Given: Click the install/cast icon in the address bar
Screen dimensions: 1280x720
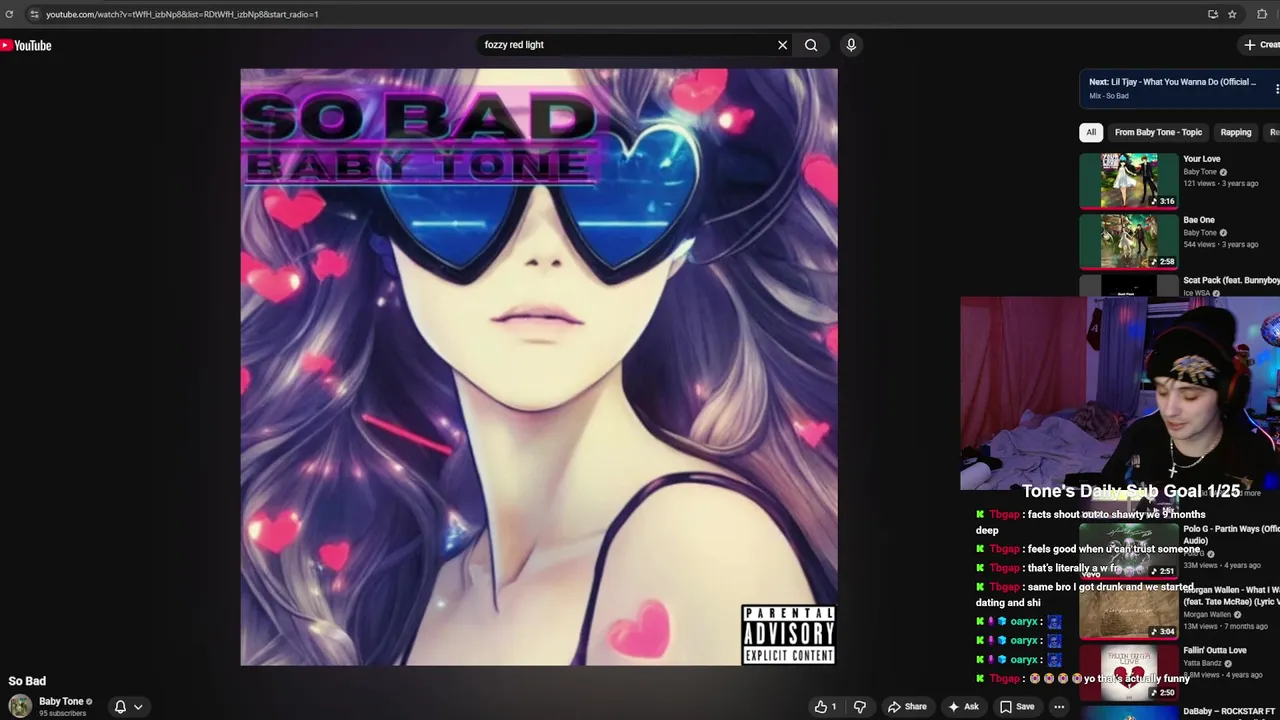Looking at the screenshot, I should (1212, 14).
